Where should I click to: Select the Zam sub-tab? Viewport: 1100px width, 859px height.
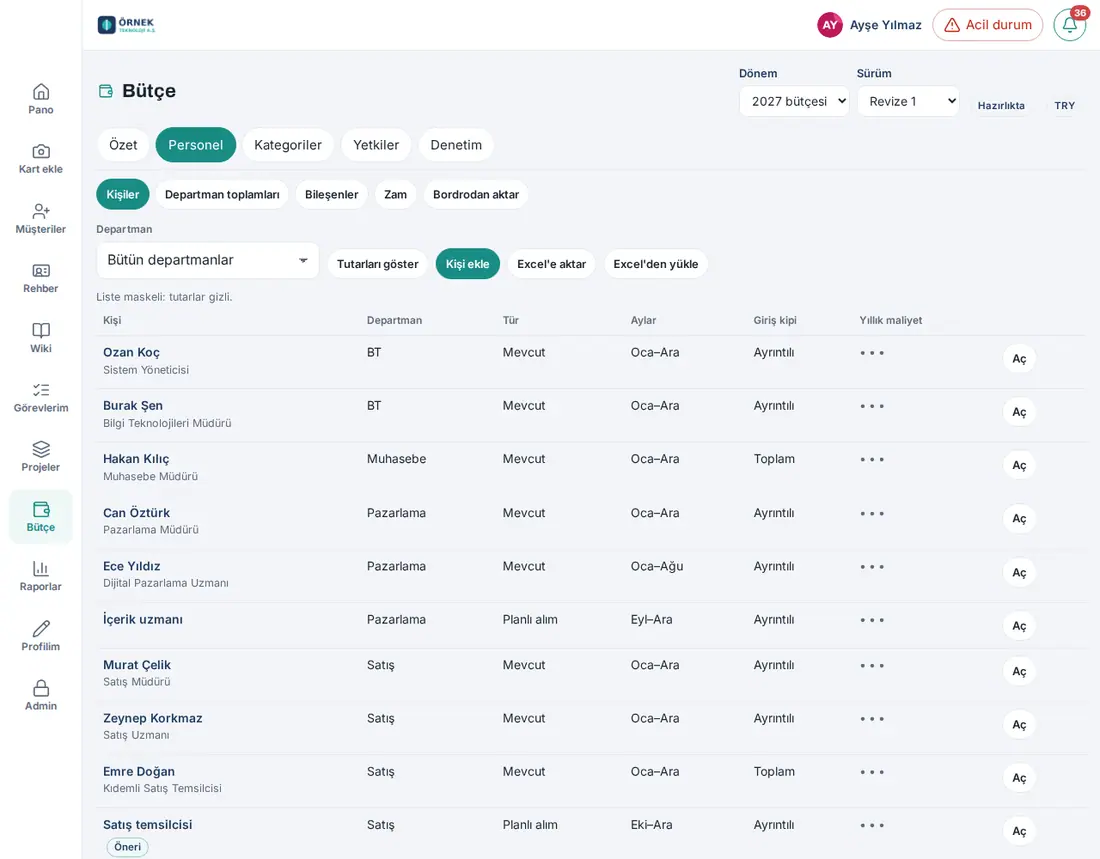tap(396, 194)
